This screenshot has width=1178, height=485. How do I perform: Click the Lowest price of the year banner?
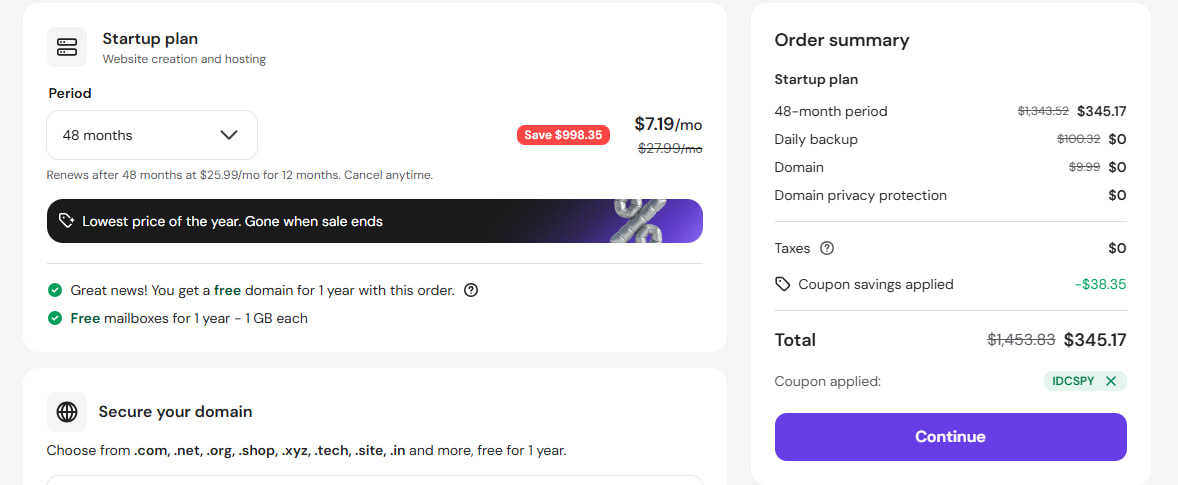(374, 221)
